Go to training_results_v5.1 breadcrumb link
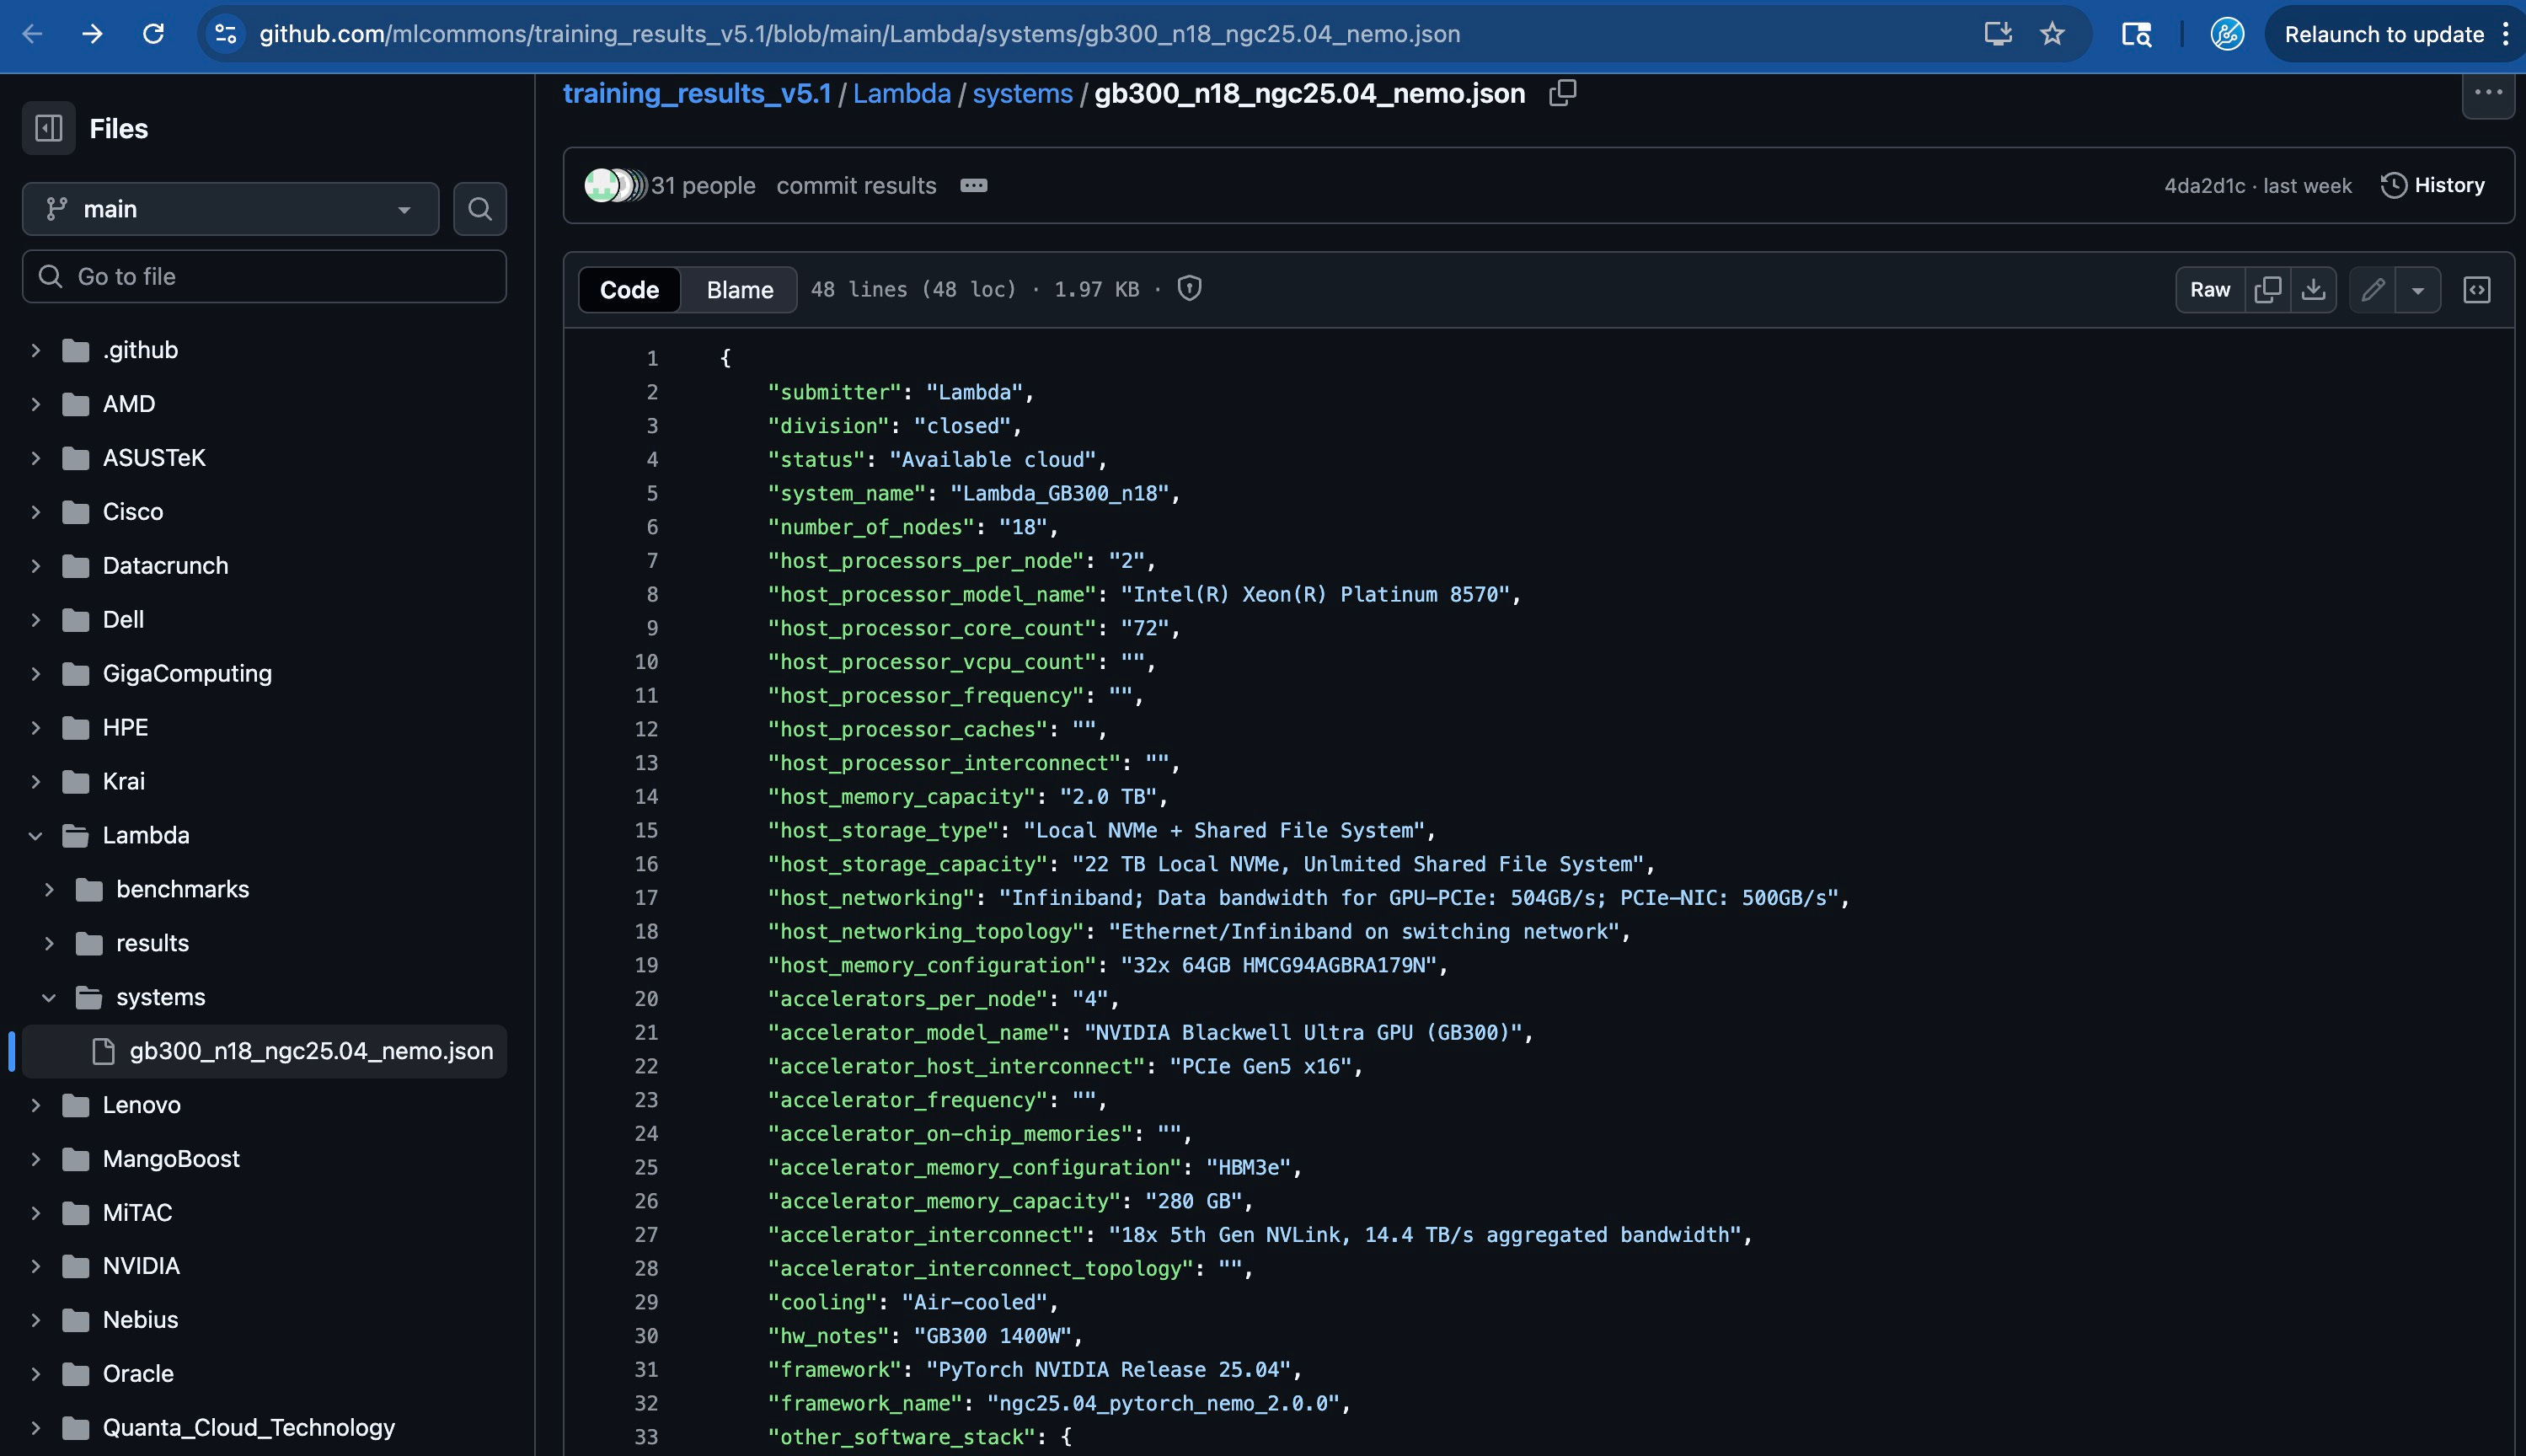This screenshot has height=1456, width=2526. (697, 94)
